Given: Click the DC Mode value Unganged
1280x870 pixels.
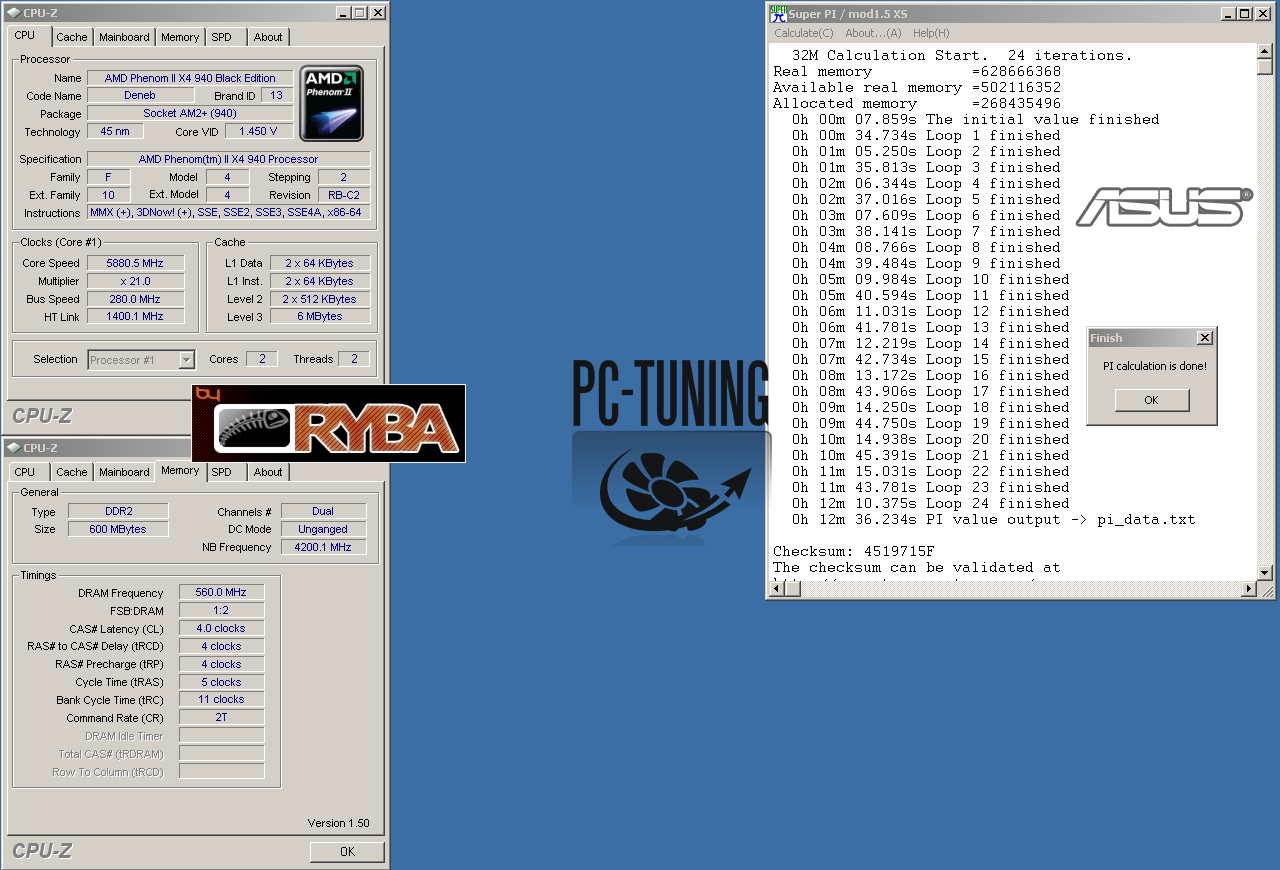Looking at the screenshot, I should coord(323,529).
